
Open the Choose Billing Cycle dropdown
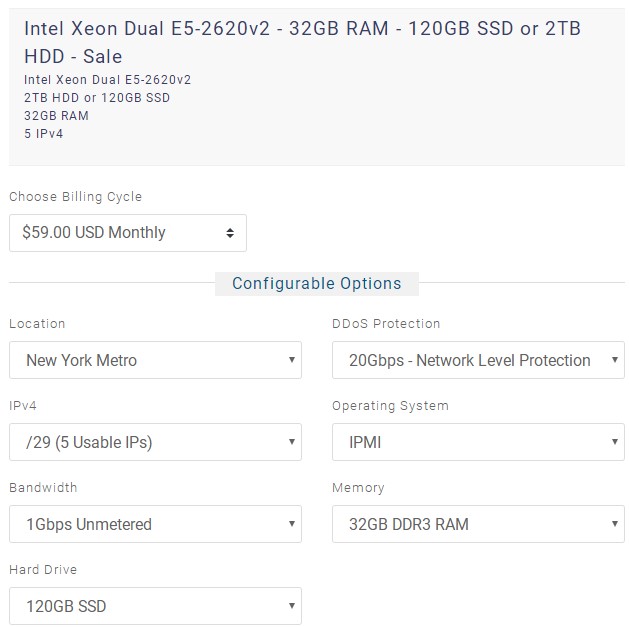tap(127, 233)
